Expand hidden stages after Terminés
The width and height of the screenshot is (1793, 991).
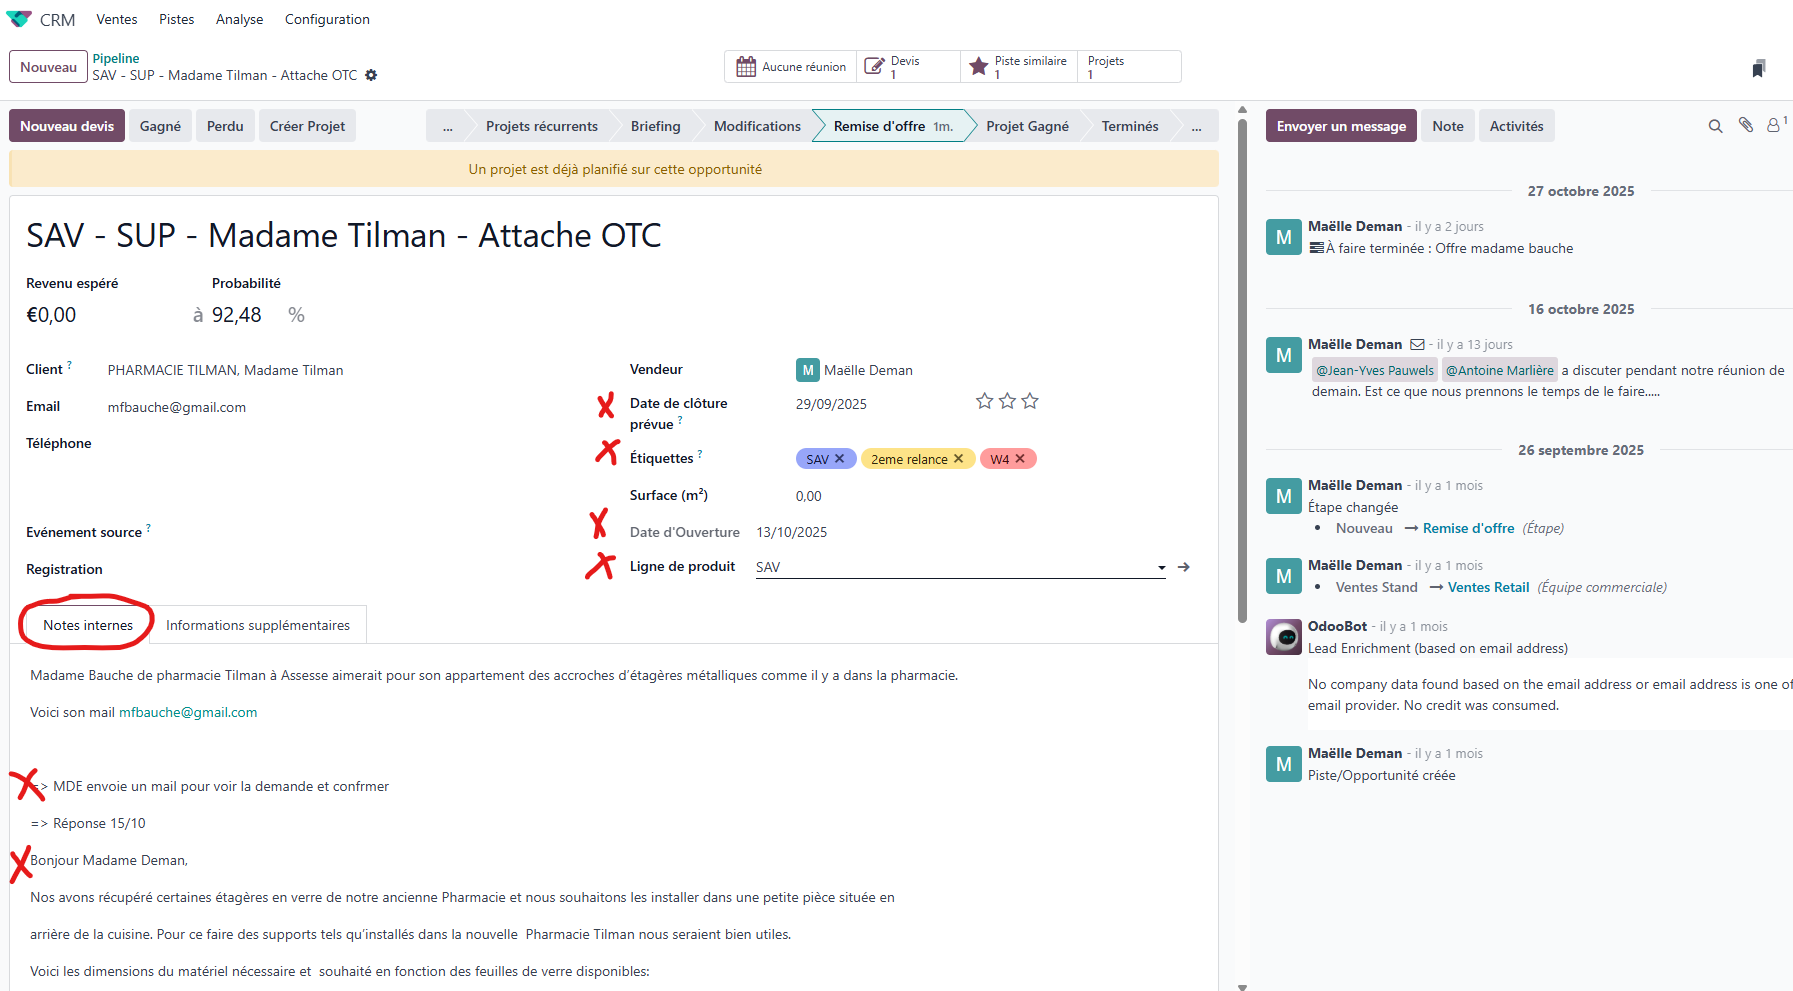[x=1196, y=127]
